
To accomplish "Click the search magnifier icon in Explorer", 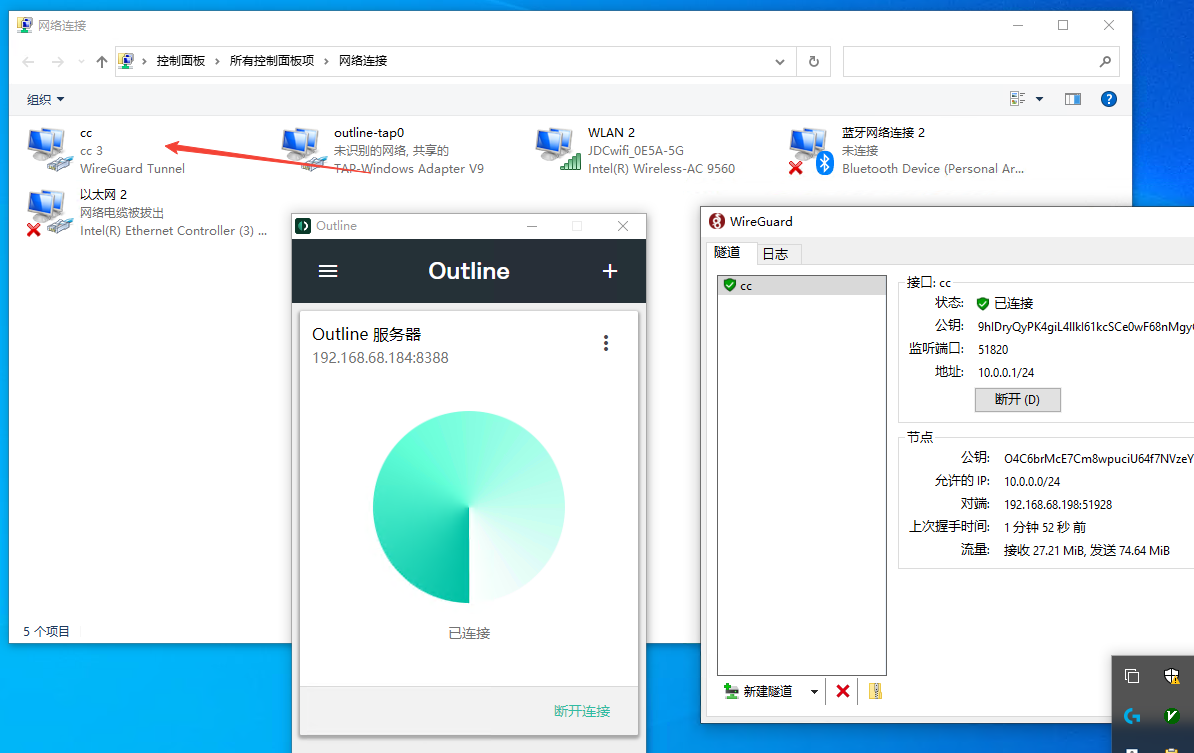I will [1105, 62].
